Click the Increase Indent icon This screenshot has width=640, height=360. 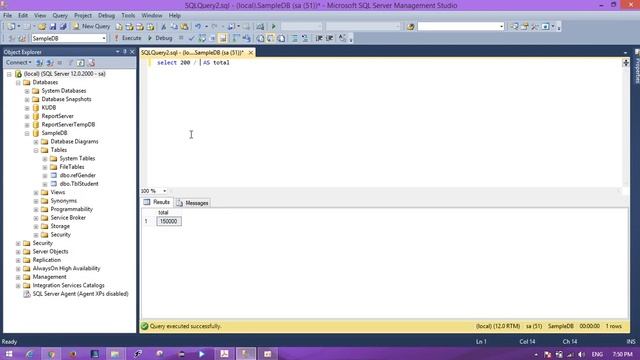pyautogui.click(x=330, y=38)
